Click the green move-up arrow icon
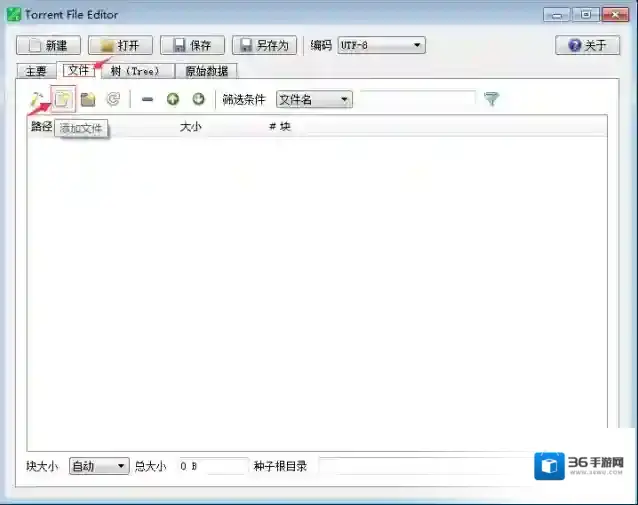The image size is (638, 505). point(173,99)
